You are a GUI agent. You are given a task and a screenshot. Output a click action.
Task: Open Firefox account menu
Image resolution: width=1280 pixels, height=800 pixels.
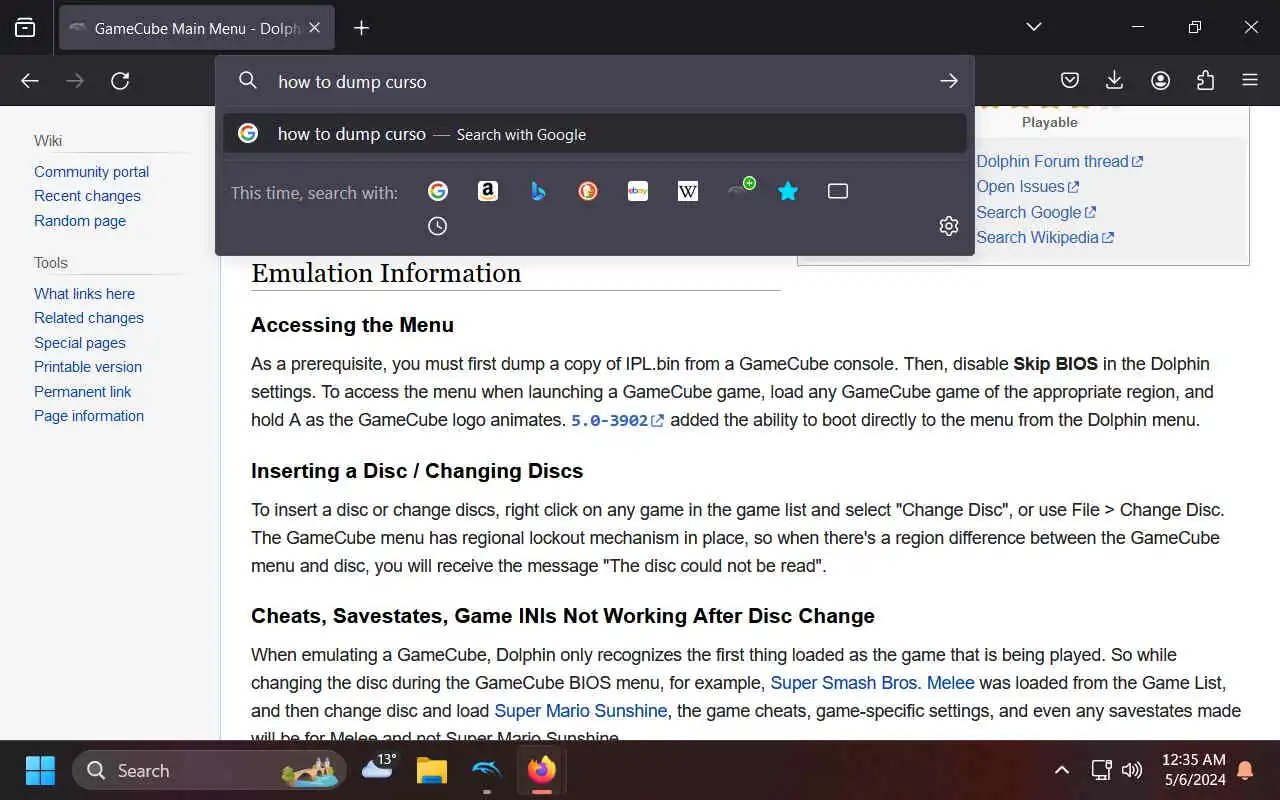tap(1160, 81)
